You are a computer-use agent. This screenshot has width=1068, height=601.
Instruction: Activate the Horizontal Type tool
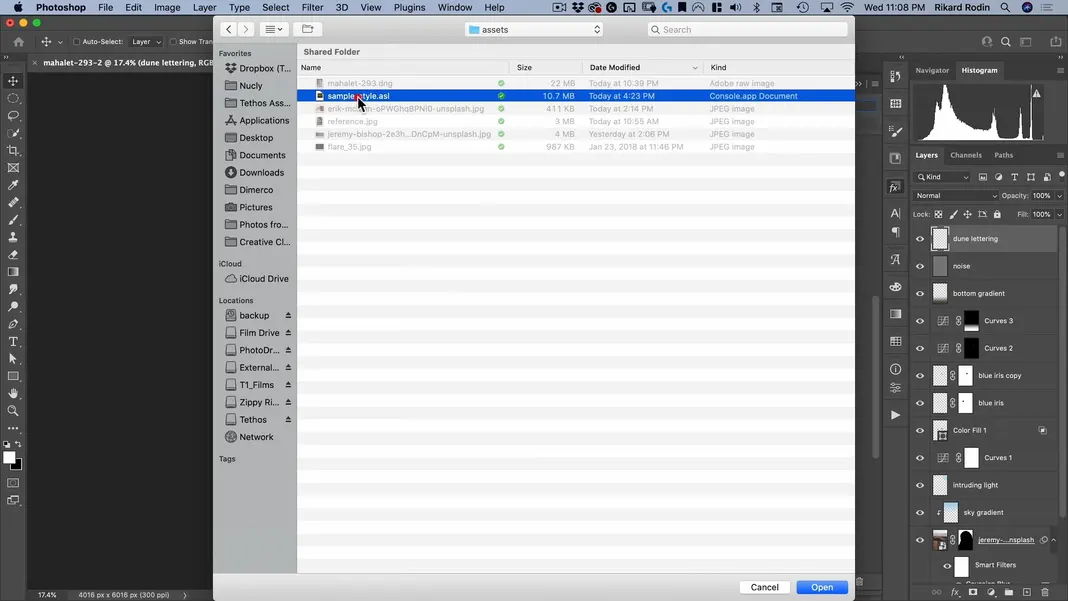13,341
